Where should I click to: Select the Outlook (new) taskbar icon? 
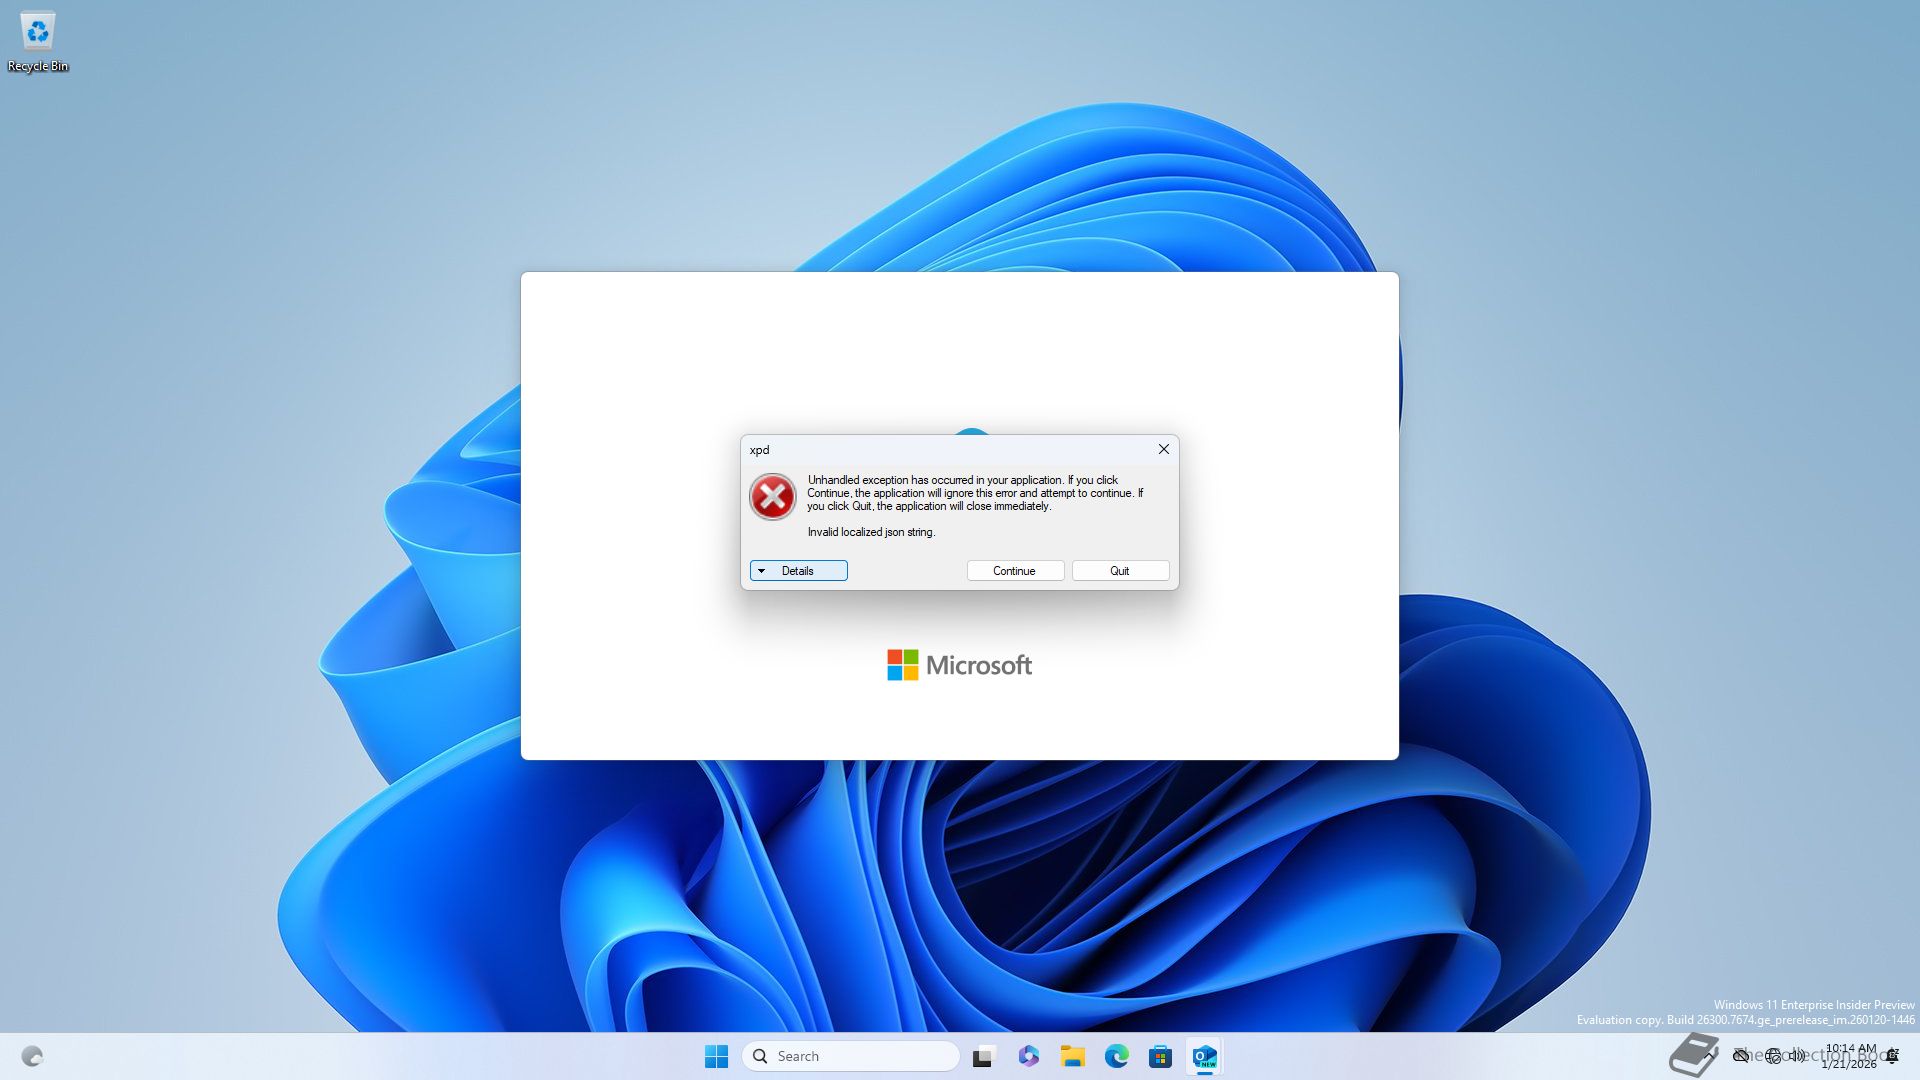pos(1204,1056)
